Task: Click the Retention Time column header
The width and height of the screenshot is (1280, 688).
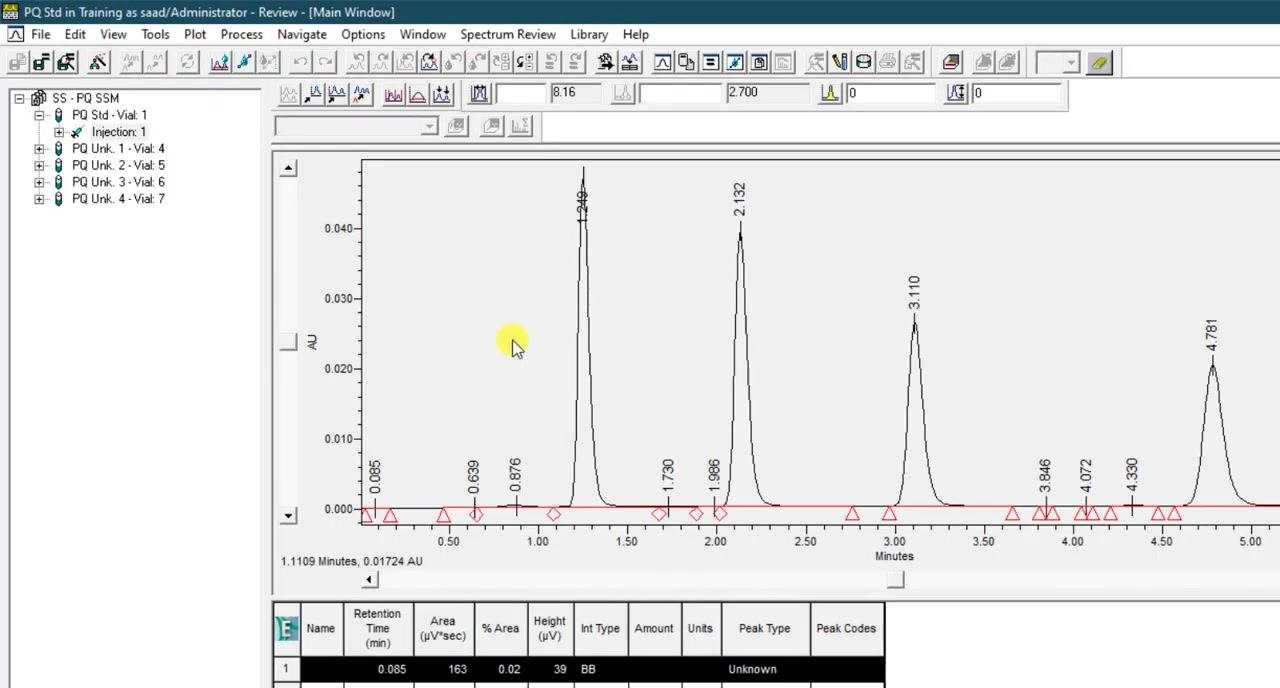Action: [x=377, y=628]
